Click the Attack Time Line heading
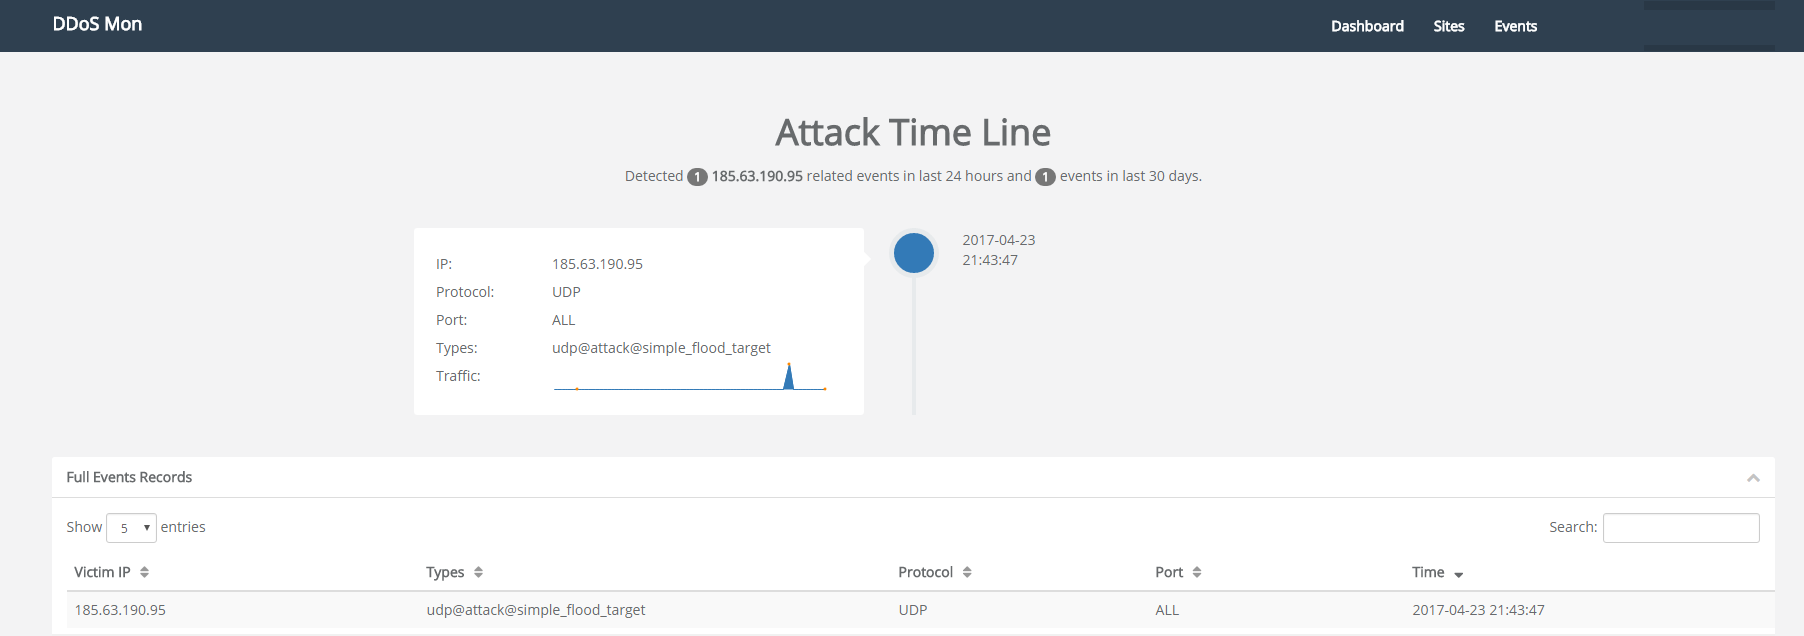The image size is (1804, 636). (913, 132)
